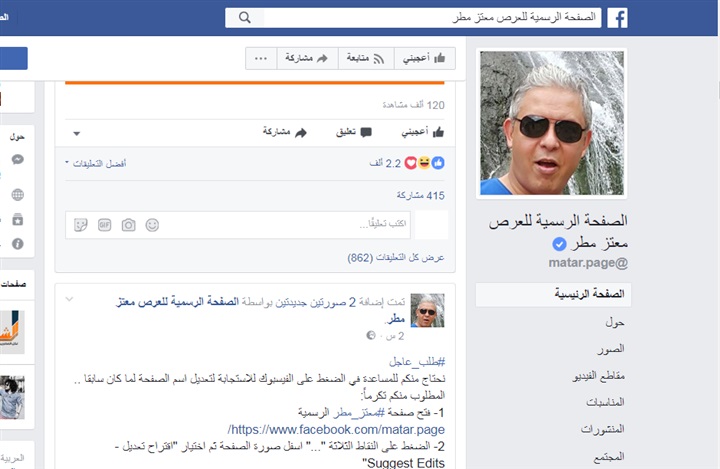Expand options chevron on photos post
This screenshot has height=469, width=720.
[x=69, y=299]
